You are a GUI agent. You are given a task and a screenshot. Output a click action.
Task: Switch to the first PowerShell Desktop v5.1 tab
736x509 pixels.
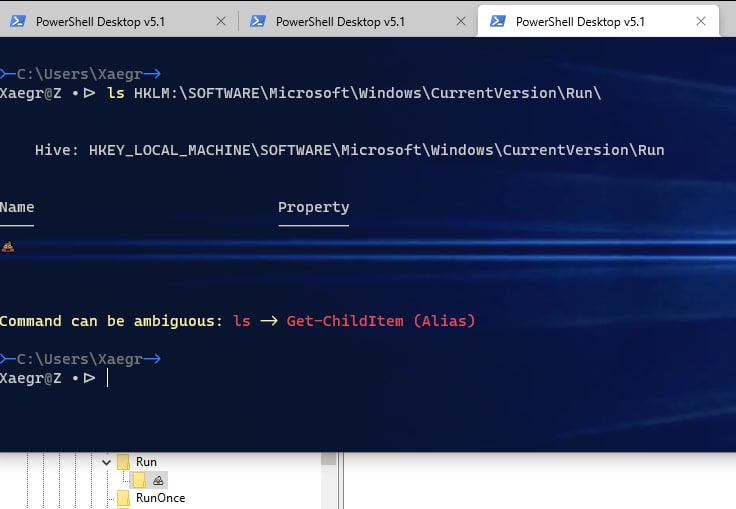[x=100, y=22]
